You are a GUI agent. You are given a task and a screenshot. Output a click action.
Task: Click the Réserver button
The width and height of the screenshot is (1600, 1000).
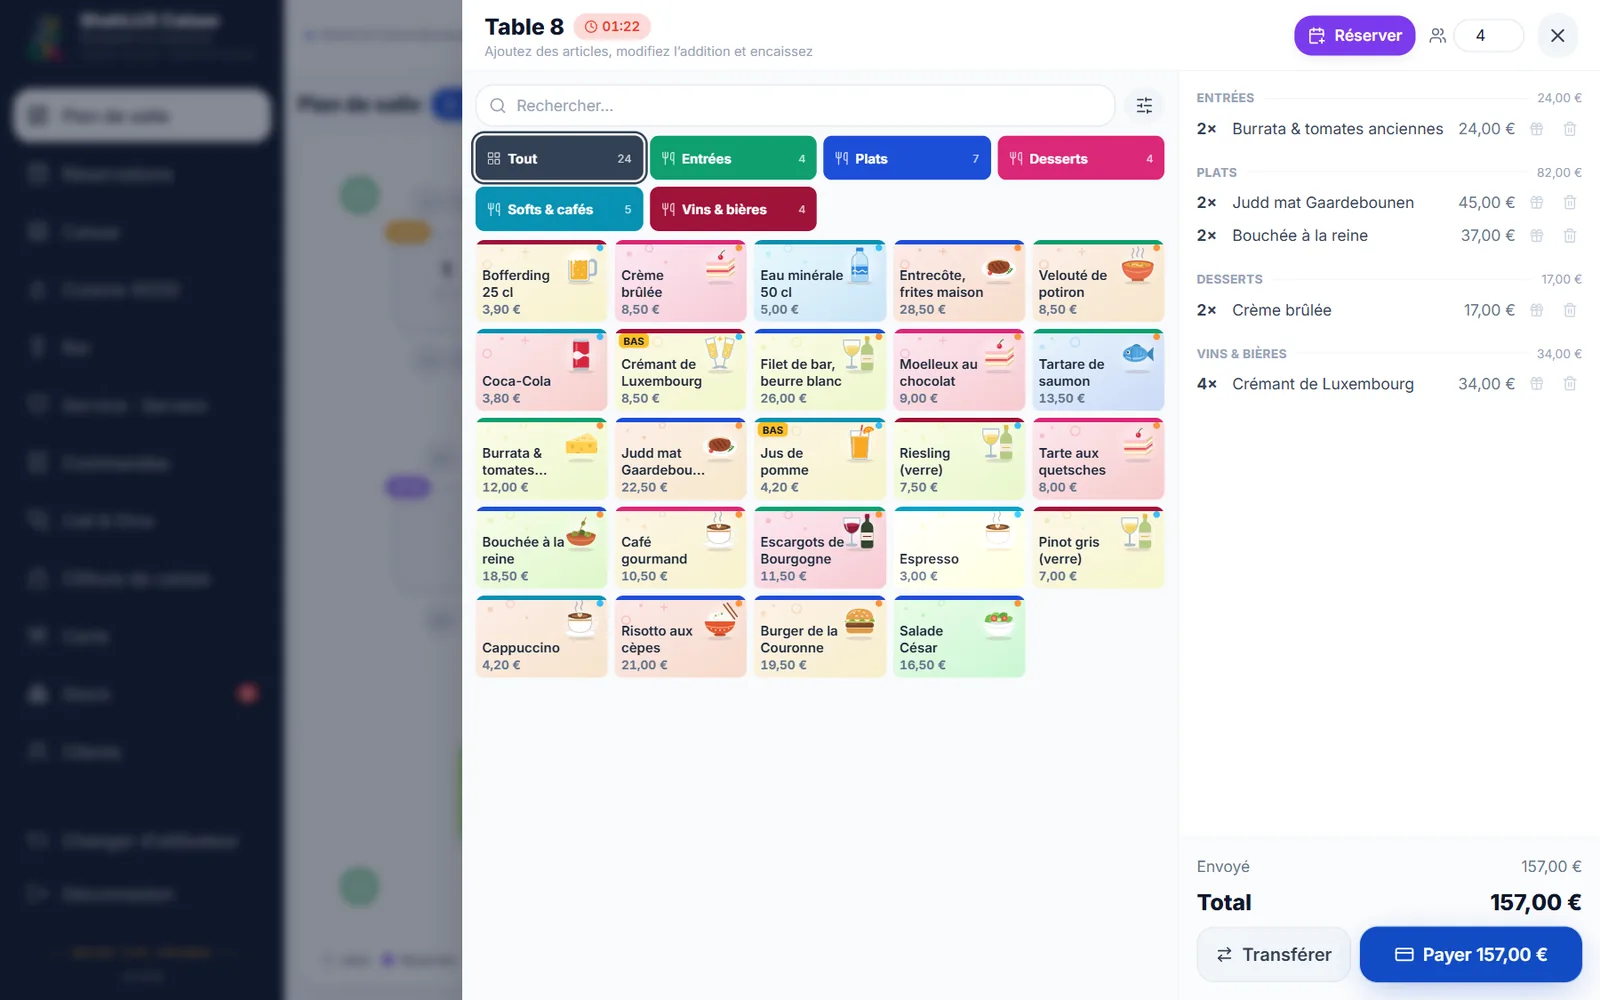1354,36
